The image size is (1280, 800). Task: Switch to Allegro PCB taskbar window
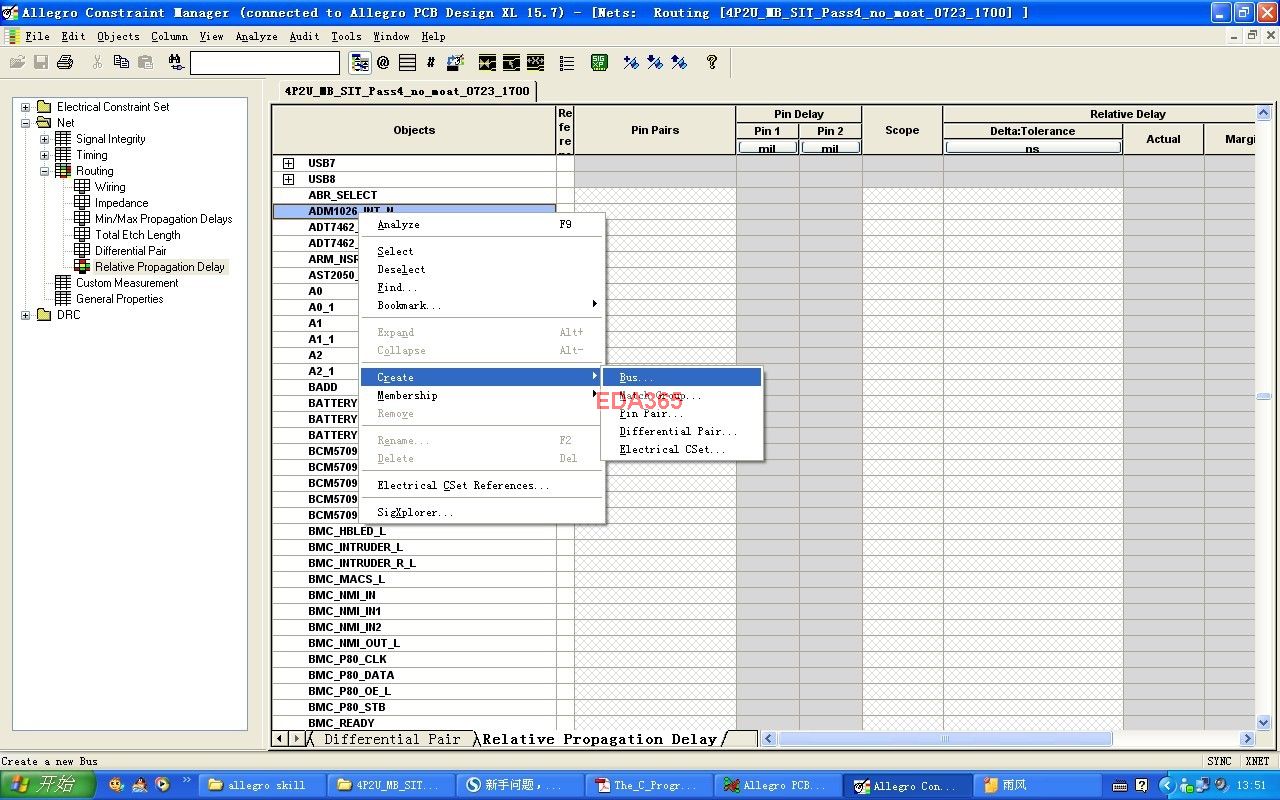(x=777, y=785)
